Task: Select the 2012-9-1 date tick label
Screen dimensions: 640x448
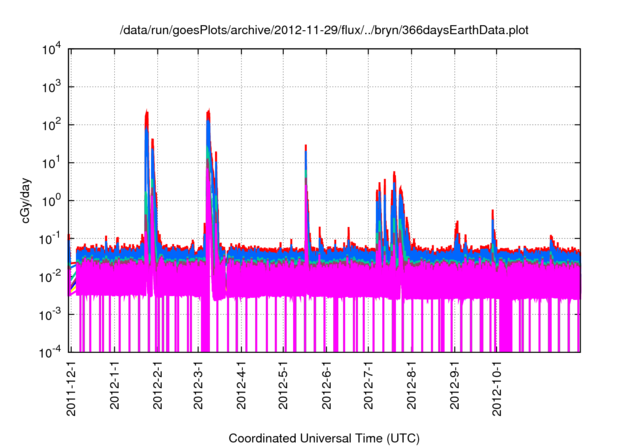Action: tap(455, 386)
